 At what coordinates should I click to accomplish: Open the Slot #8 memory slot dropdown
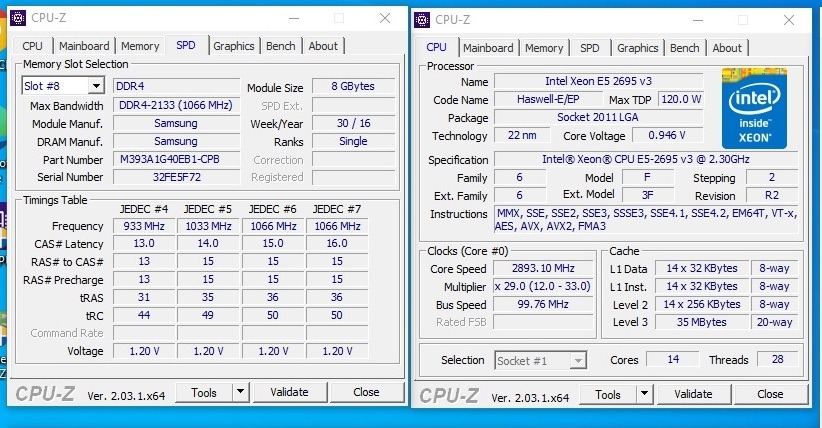point(96,86)
